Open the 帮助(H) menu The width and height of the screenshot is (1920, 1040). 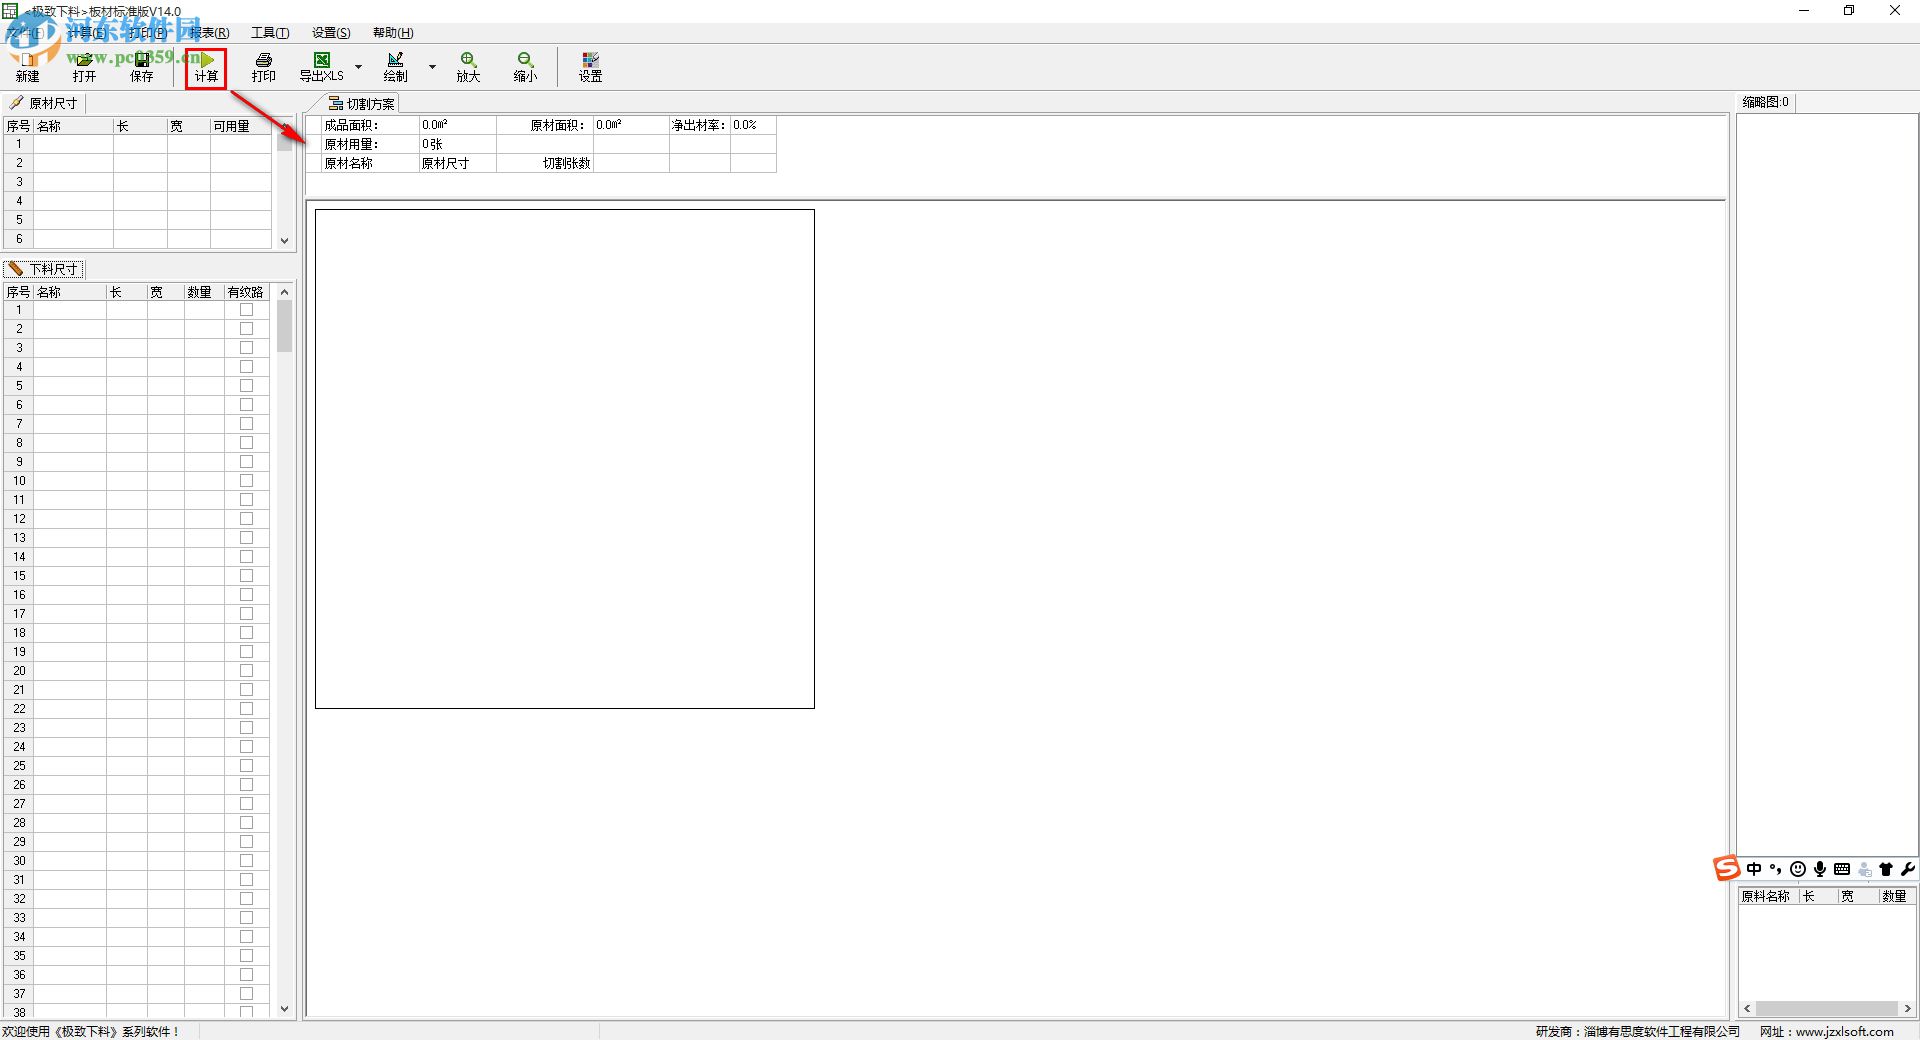tap(393, 33)
